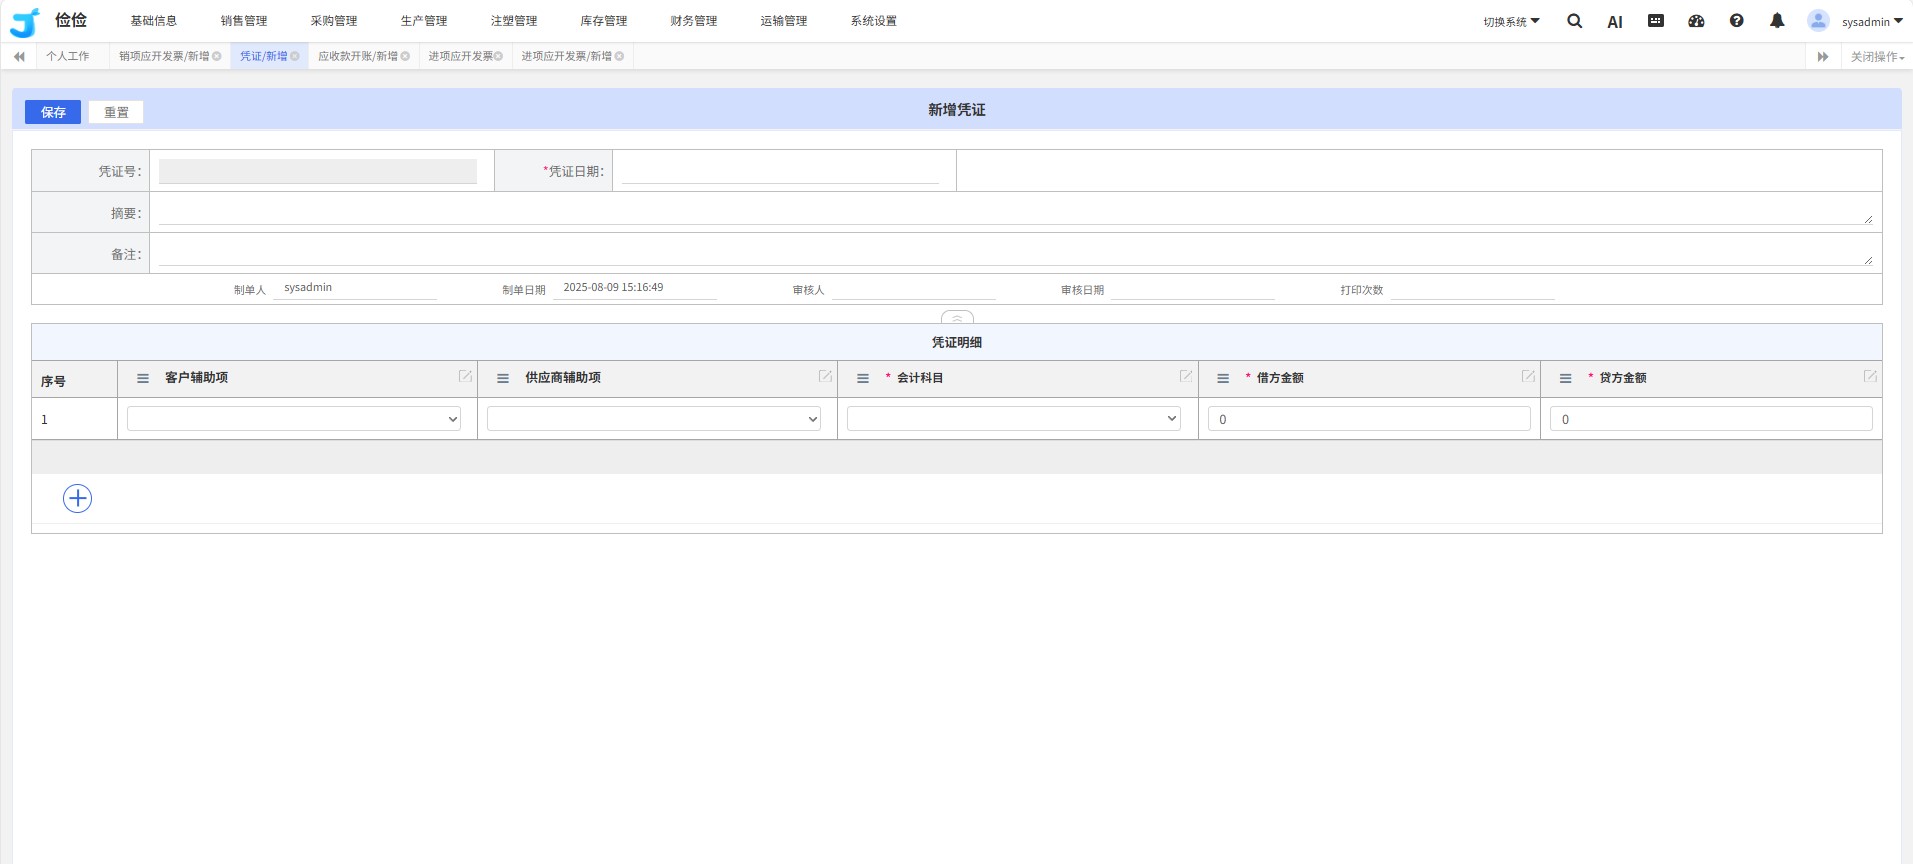The height and width of the screenshot is (864, 1913).
Task: Collapse the voucher header form section
Action: (x=956, y=318)
